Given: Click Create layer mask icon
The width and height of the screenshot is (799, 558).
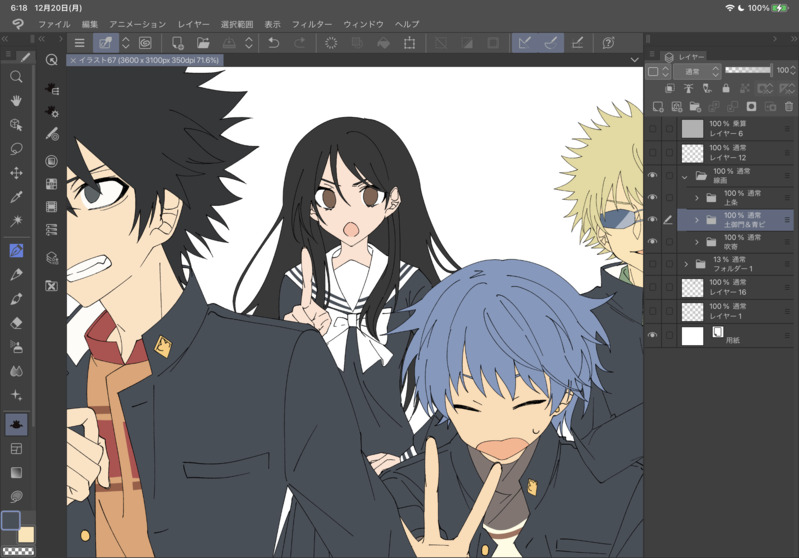Looking at the screenshot, I should click(751, 107).
